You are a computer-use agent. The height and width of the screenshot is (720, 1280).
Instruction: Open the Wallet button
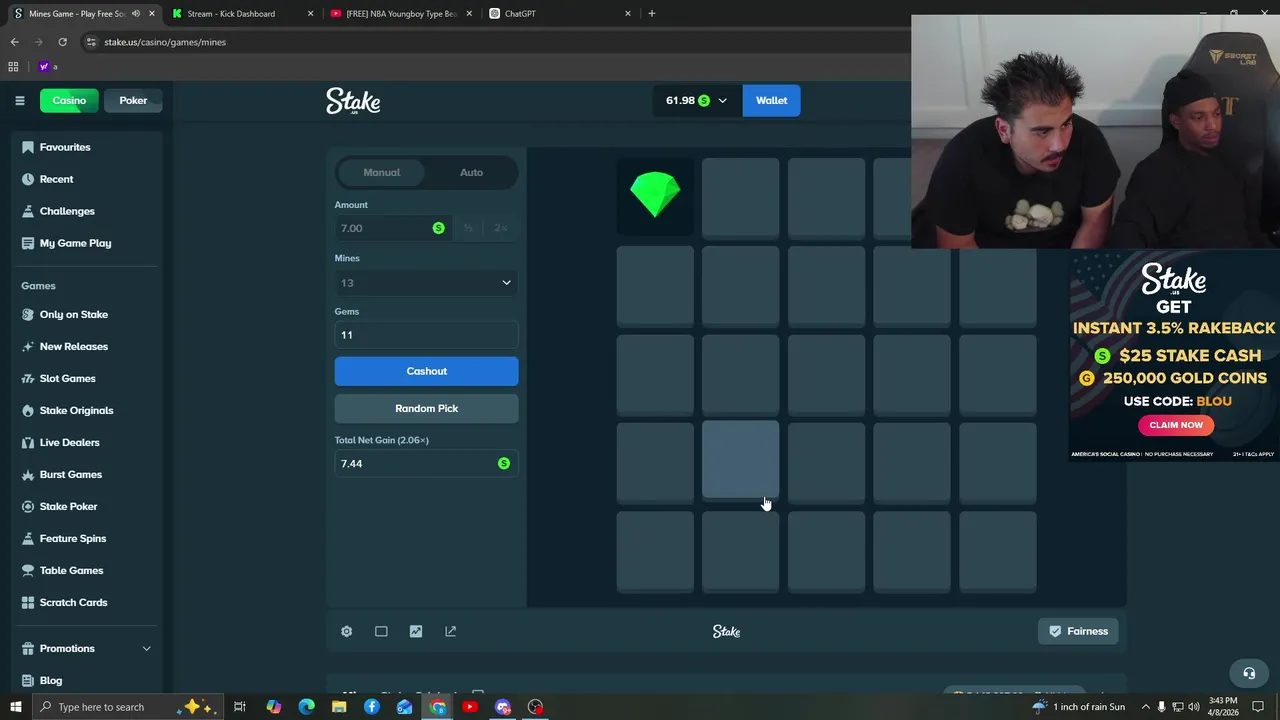tap(771, 100)
